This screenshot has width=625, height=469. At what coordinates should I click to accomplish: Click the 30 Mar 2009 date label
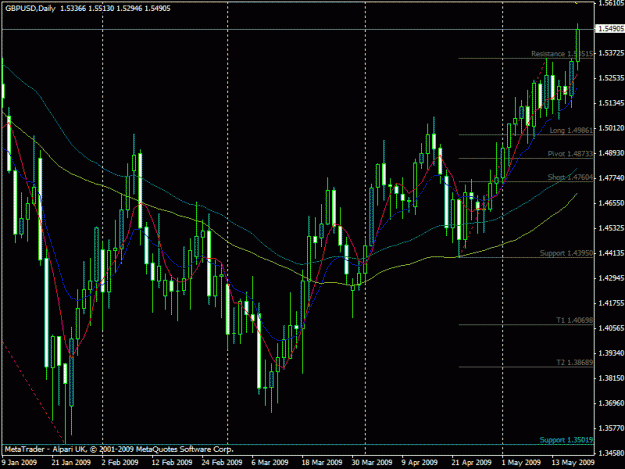[x=372, y=462]
